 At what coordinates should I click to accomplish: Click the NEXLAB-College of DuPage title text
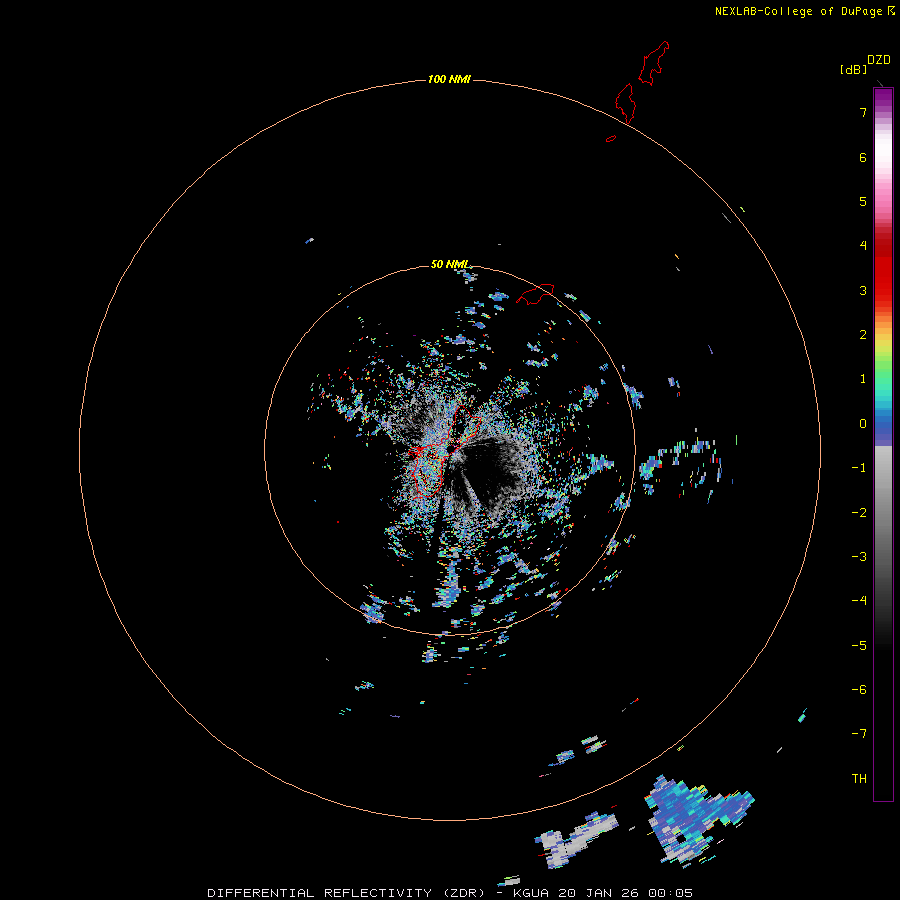(798, 11)
